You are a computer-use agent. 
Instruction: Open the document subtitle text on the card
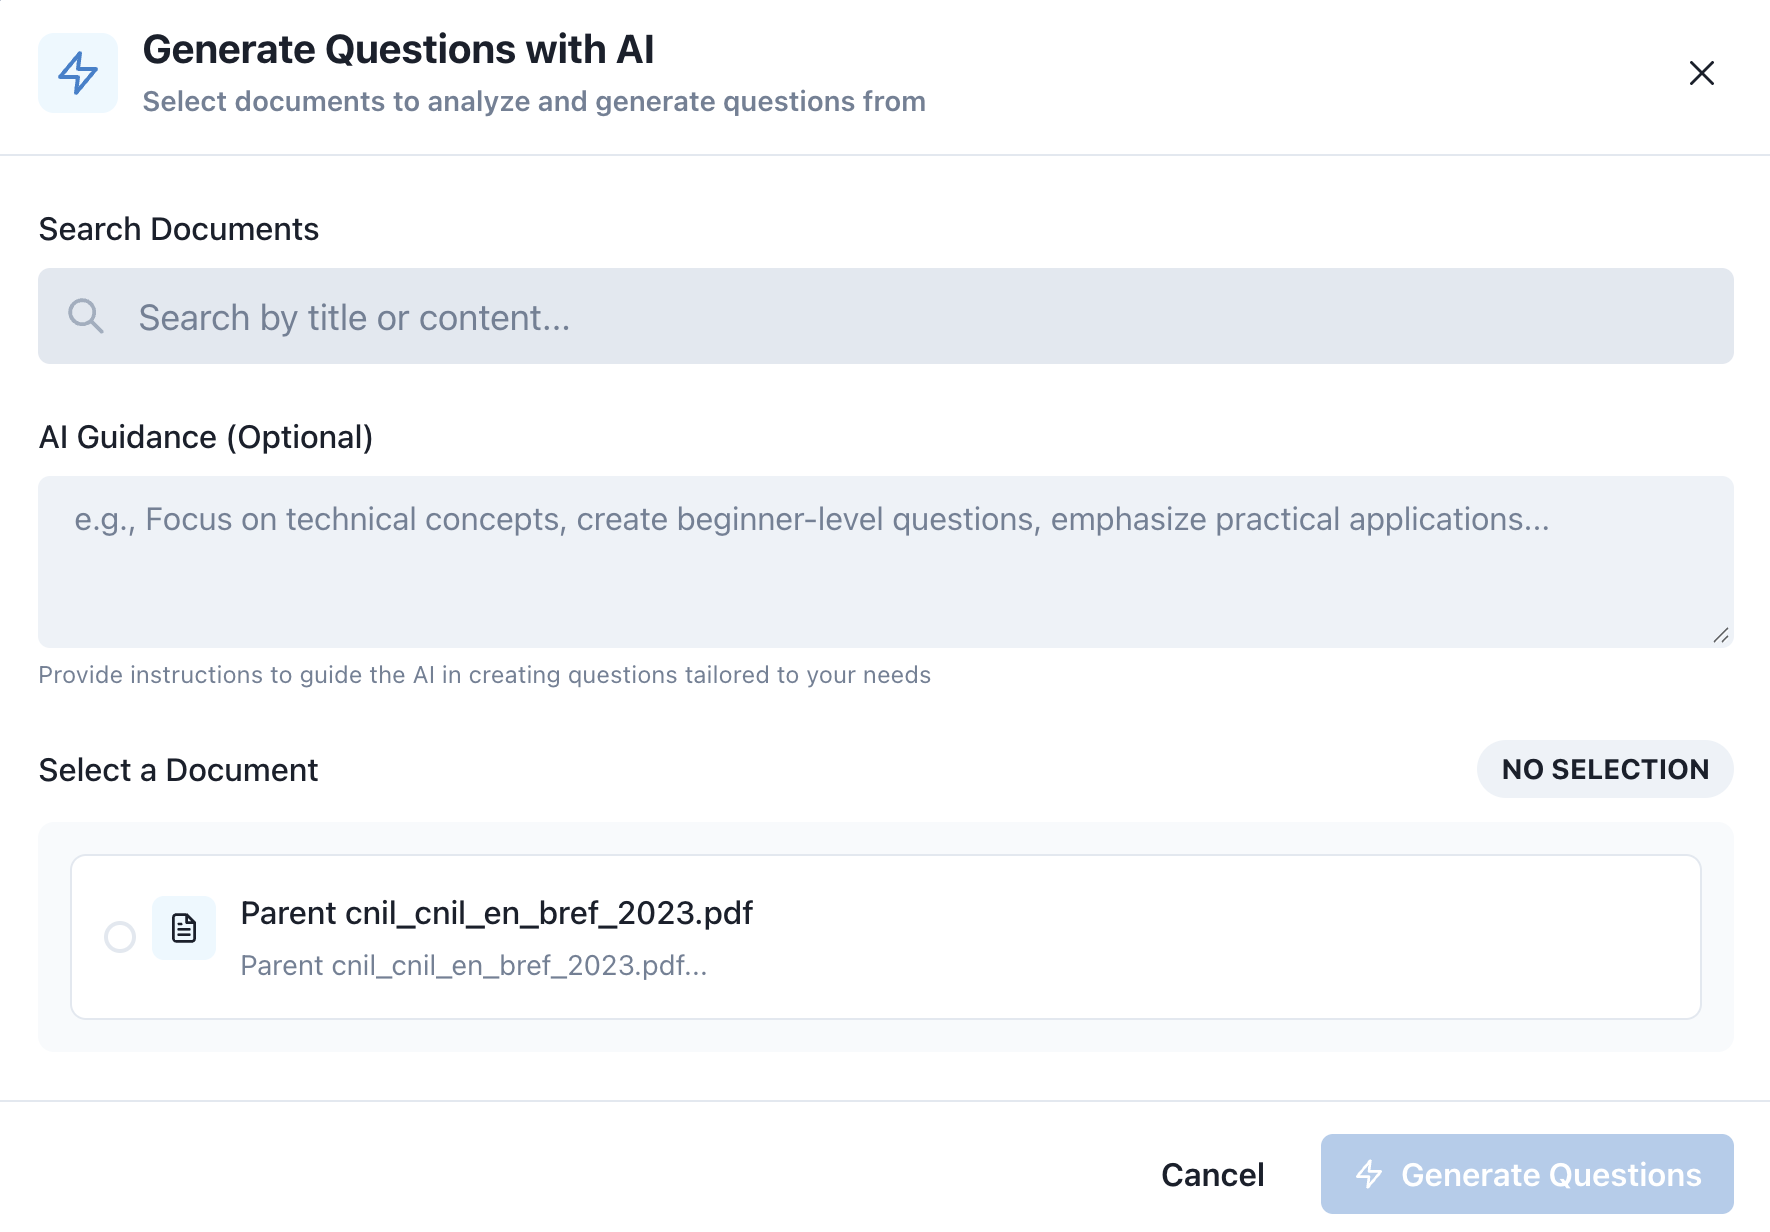point(474,965)
